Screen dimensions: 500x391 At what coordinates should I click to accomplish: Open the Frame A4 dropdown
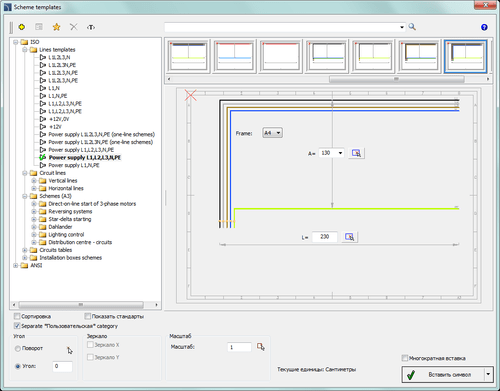272,133
